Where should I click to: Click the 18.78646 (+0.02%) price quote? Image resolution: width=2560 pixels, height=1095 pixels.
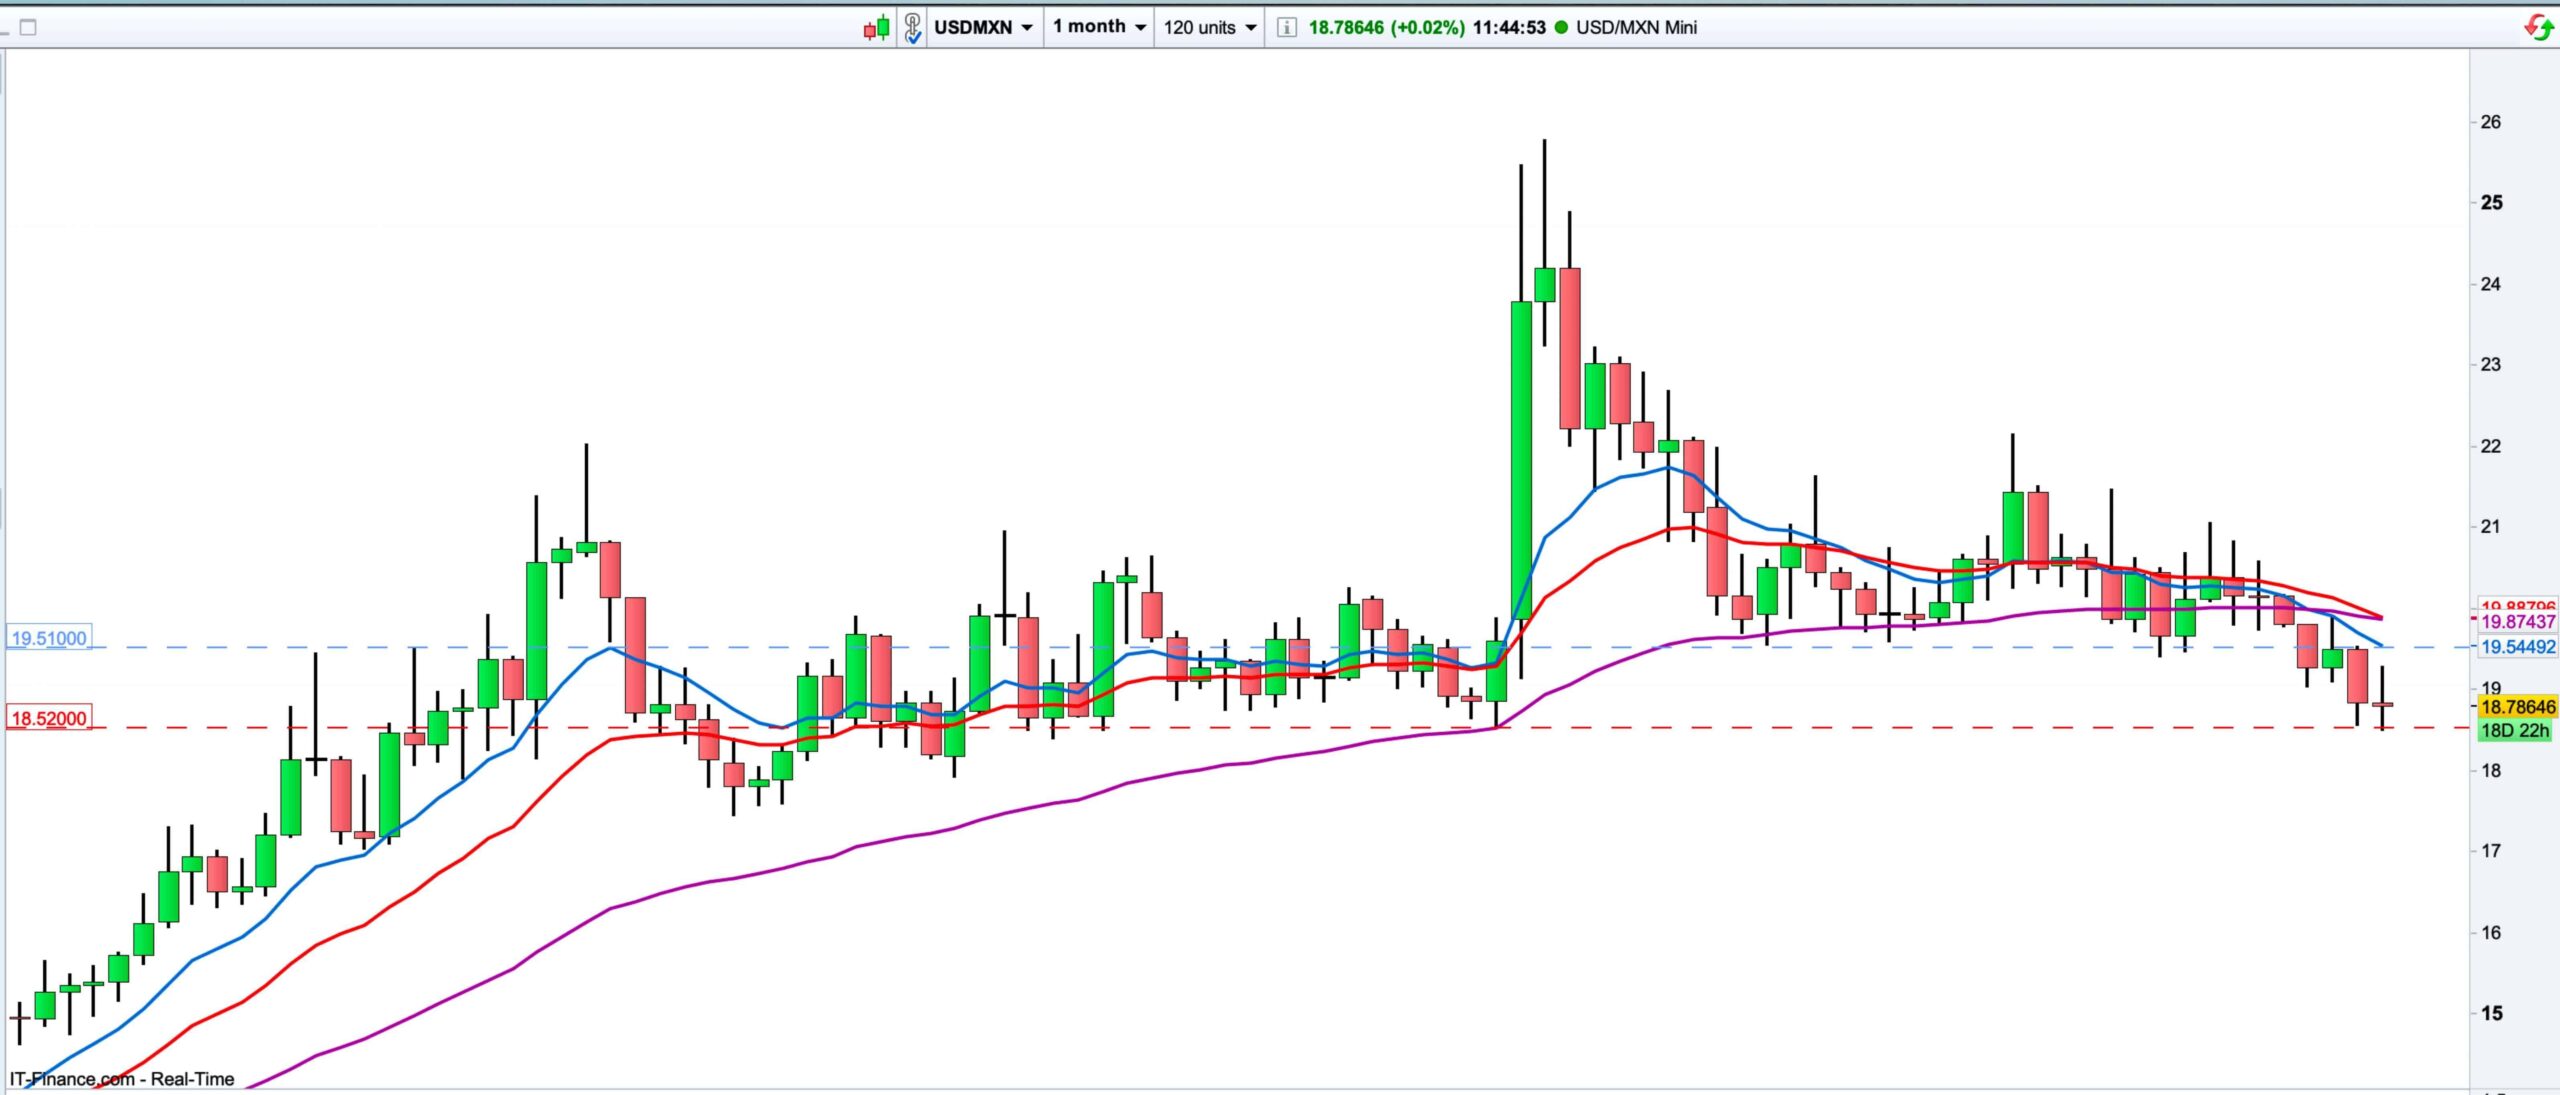click(x=1386, y=28)
